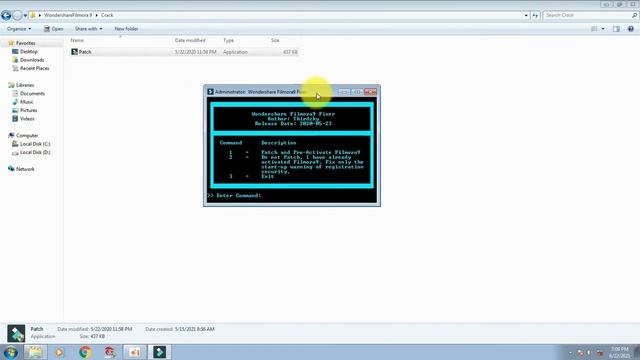
Task: Open the red swirl taskbar app
Action: point(109,352)
